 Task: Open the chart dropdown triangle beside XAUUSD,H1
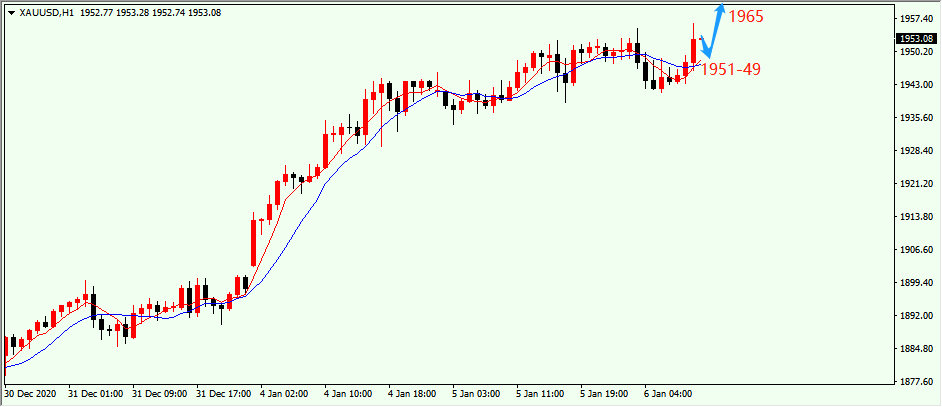click(11, 12)
